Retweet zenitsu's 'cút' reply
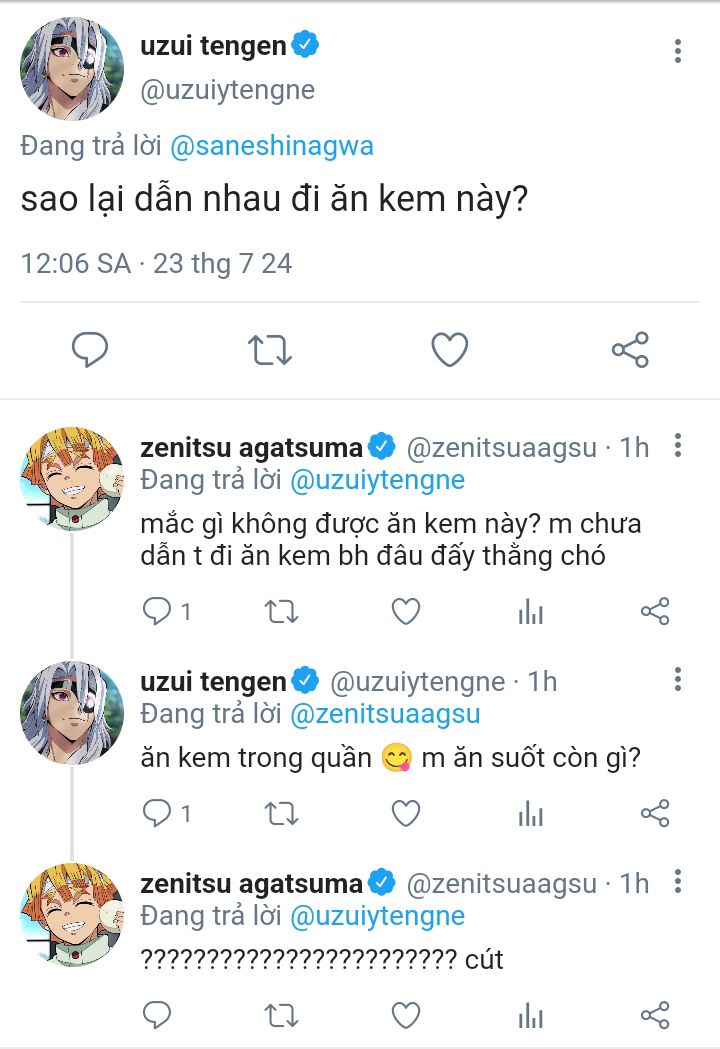 [x=281, y=1016]
